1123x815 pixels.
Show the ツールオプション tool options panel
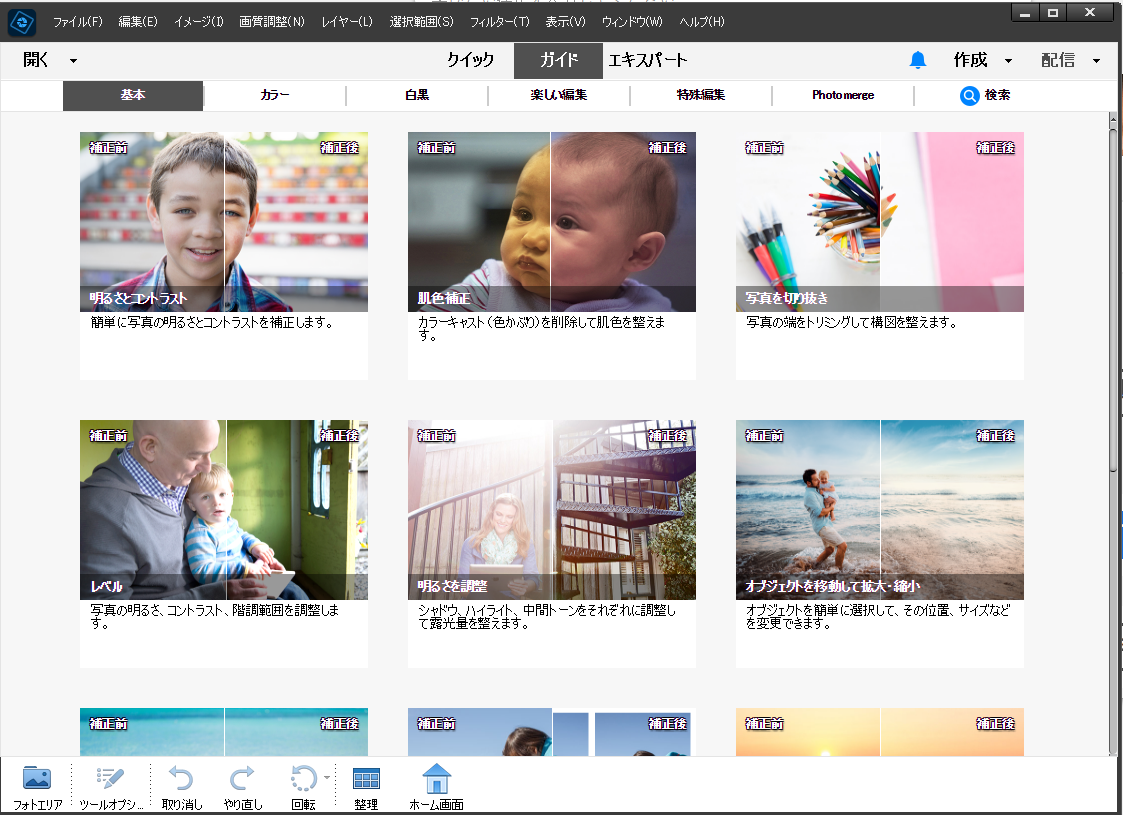(111, 786)
